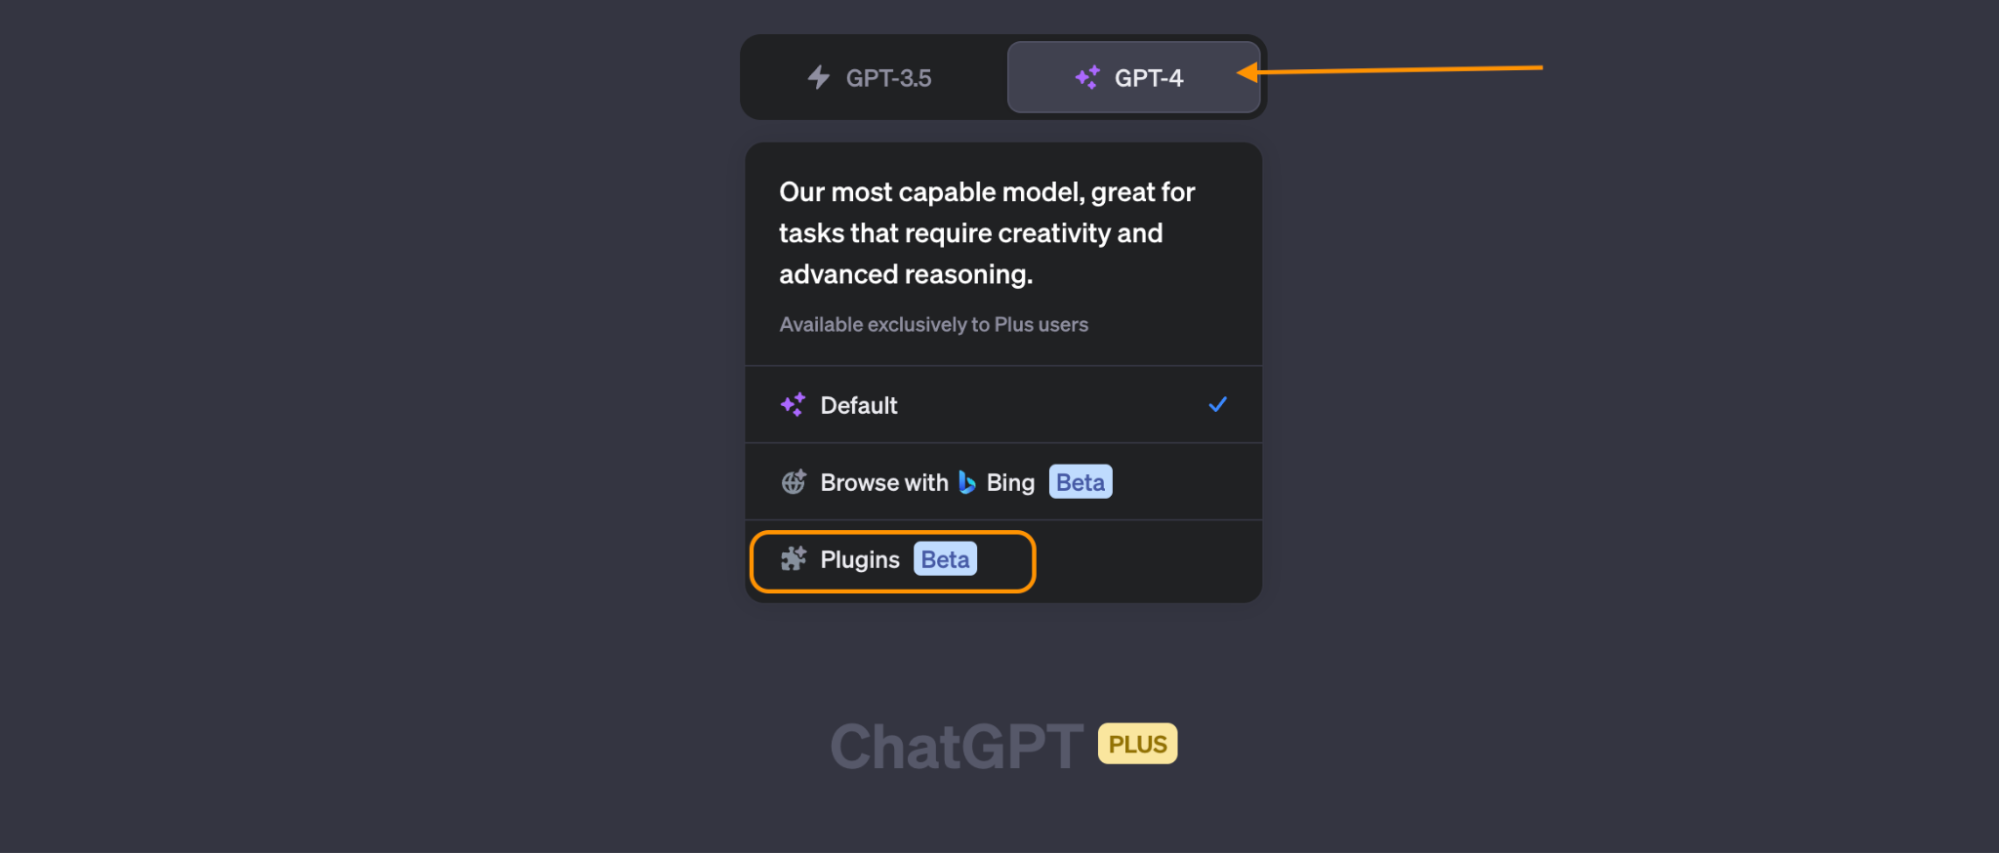
Task: Click the blue checkmark on Default row
Action: point(1217,405)
